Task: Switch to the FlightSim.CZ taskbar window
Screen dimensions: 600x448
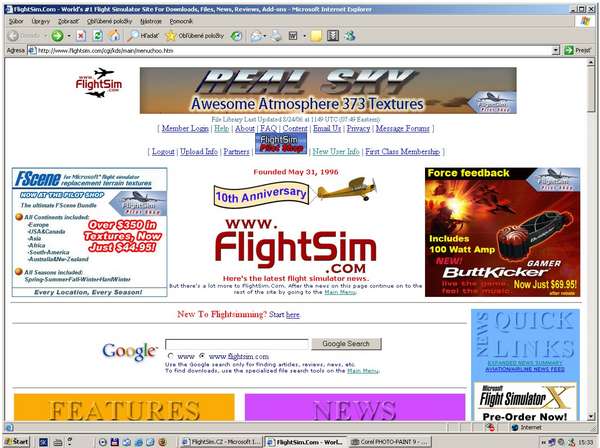Action: (221, 442)
